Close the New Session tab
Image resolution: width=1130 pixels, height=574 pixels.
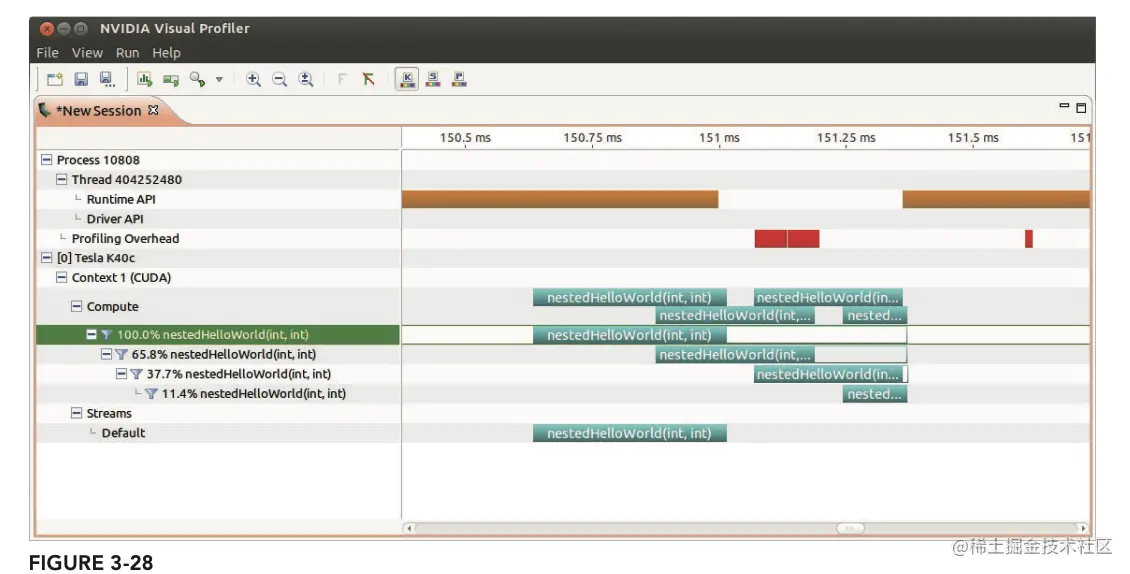pyautogui.click(x=153, y=110)
